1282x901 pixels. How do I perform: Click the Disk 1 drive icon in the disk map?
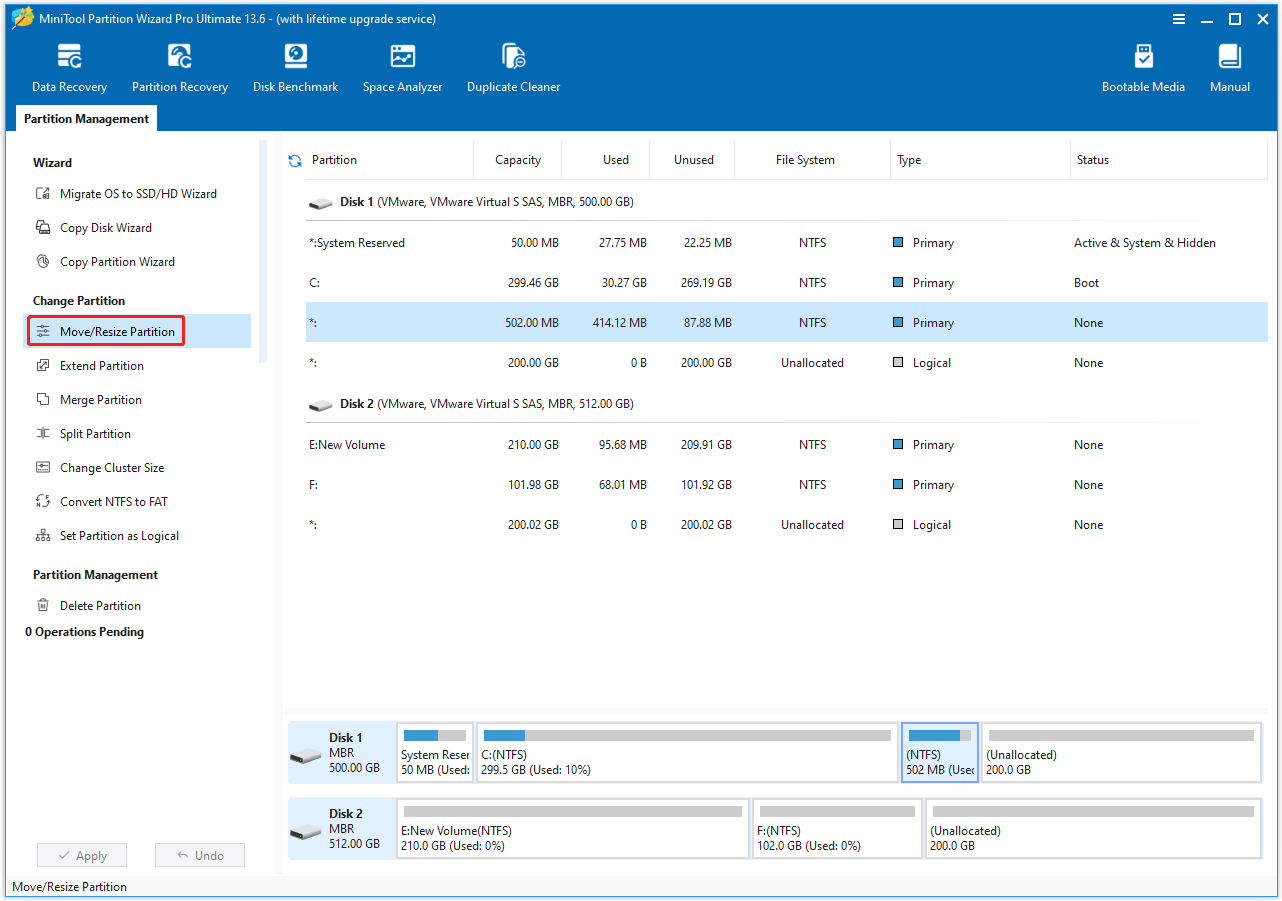[306, 755]
